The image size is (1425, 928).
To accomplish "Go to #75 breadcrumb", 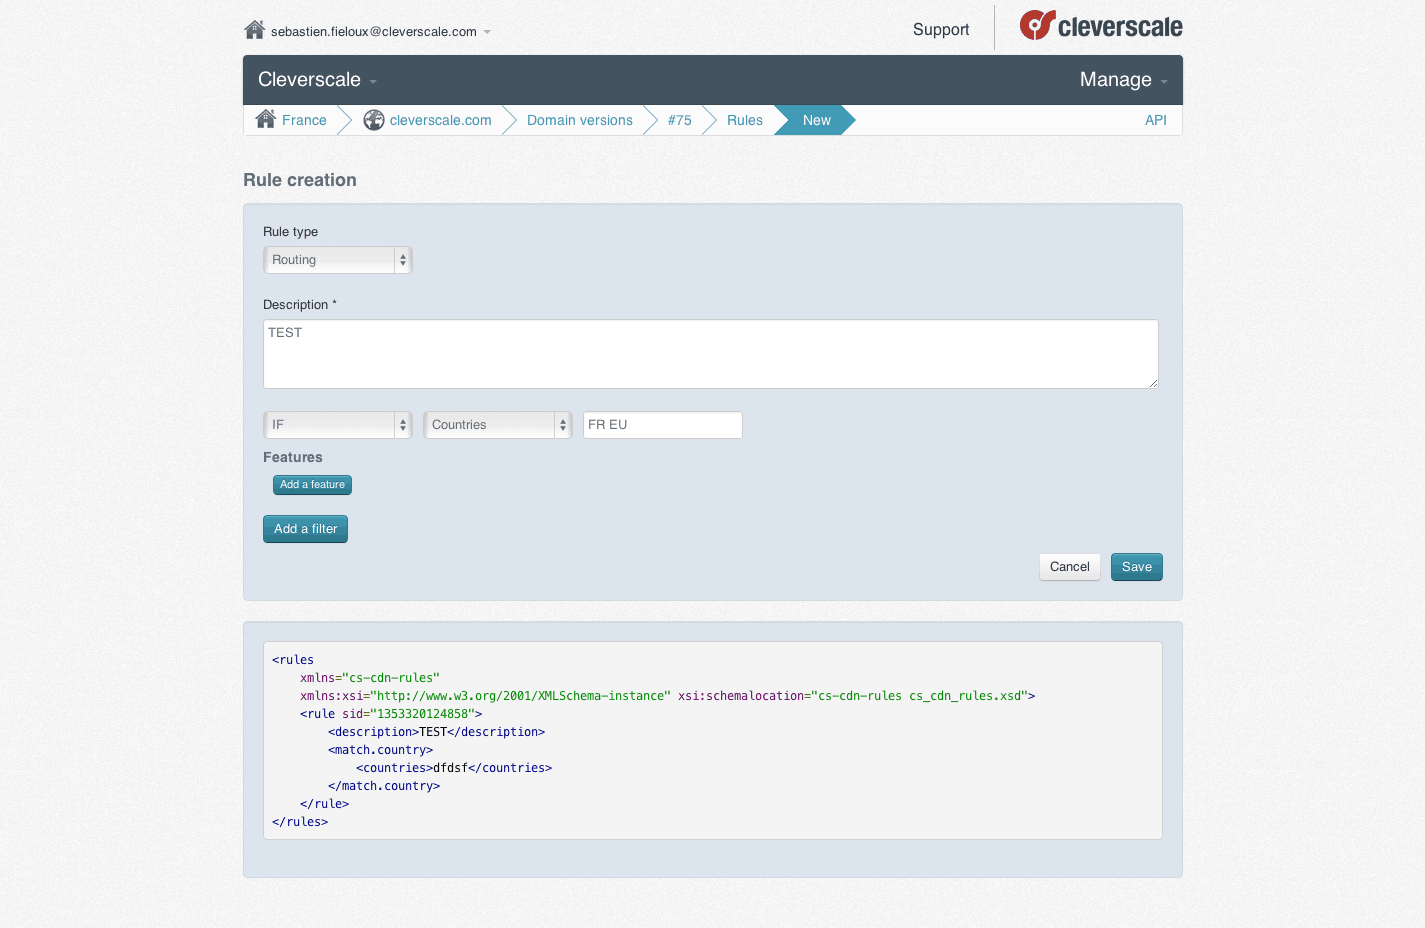I will coord(680,120).
